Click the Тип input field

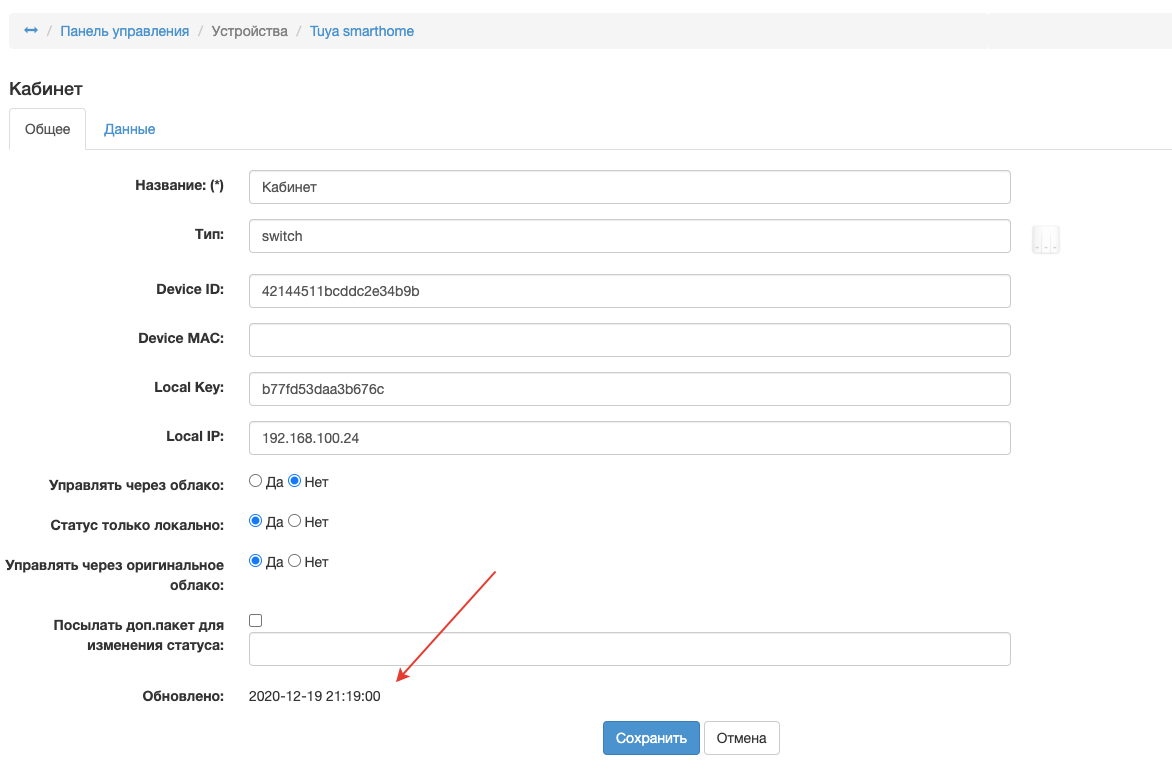pyautogui.click(x=629, y=237)
